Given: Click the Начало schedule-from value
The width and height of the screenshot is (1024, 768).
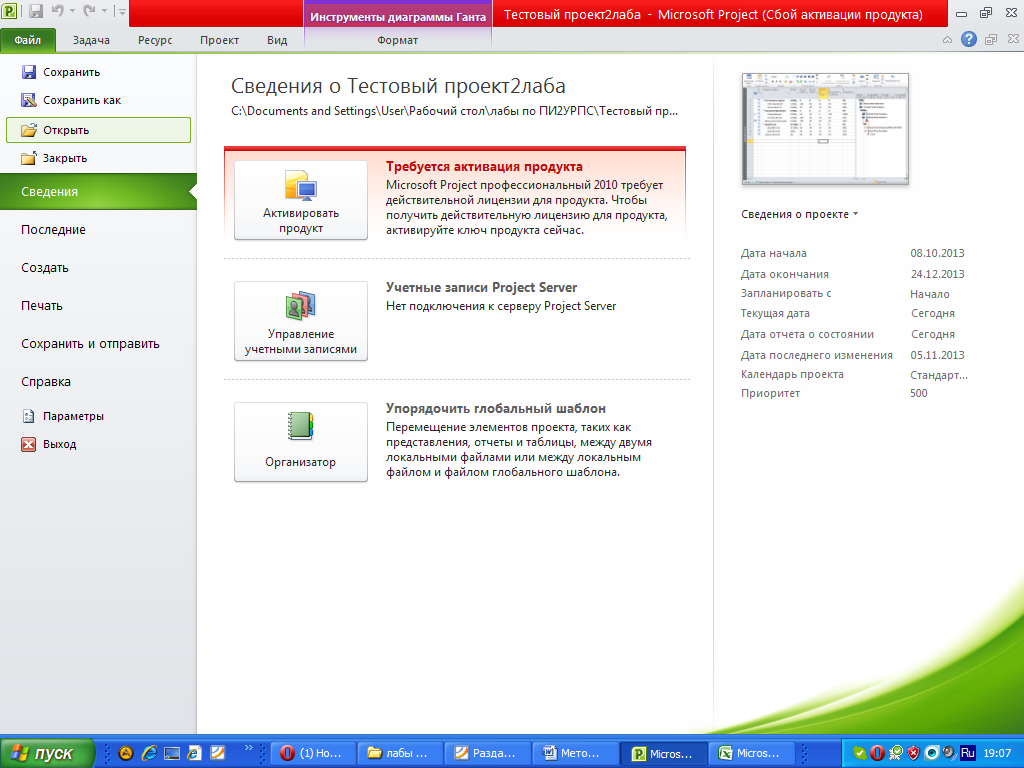Looking at the screenshot, I should pyautogui.click(x=930, y=295).
